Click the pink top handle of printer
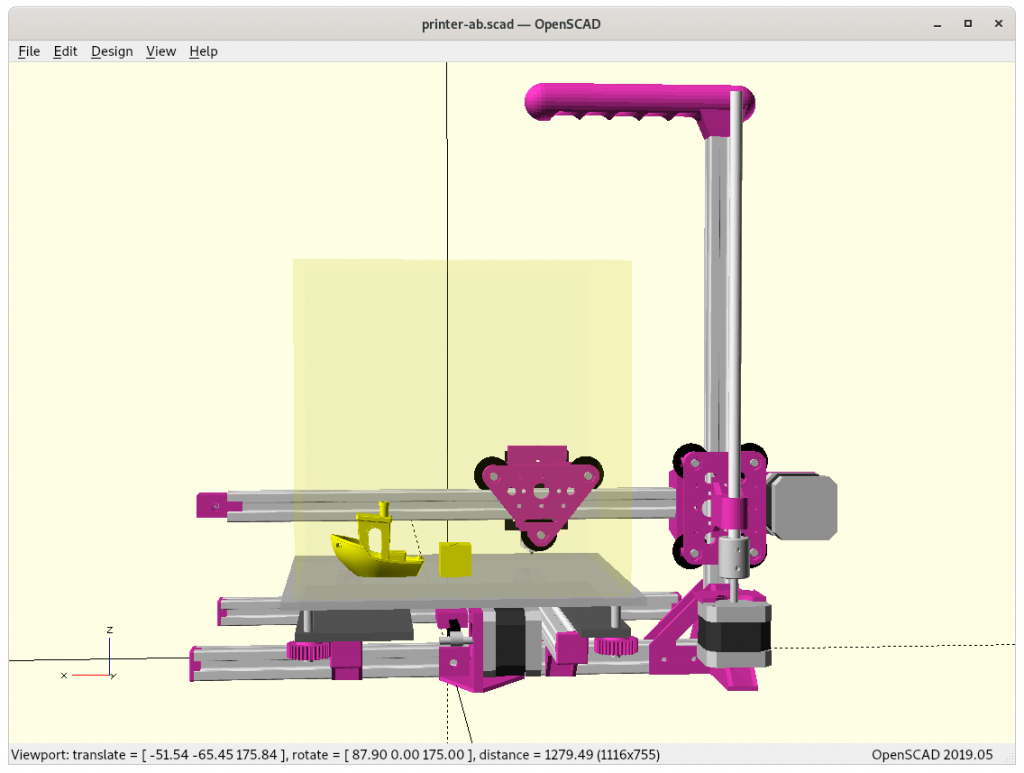 [x=639, y=104]
